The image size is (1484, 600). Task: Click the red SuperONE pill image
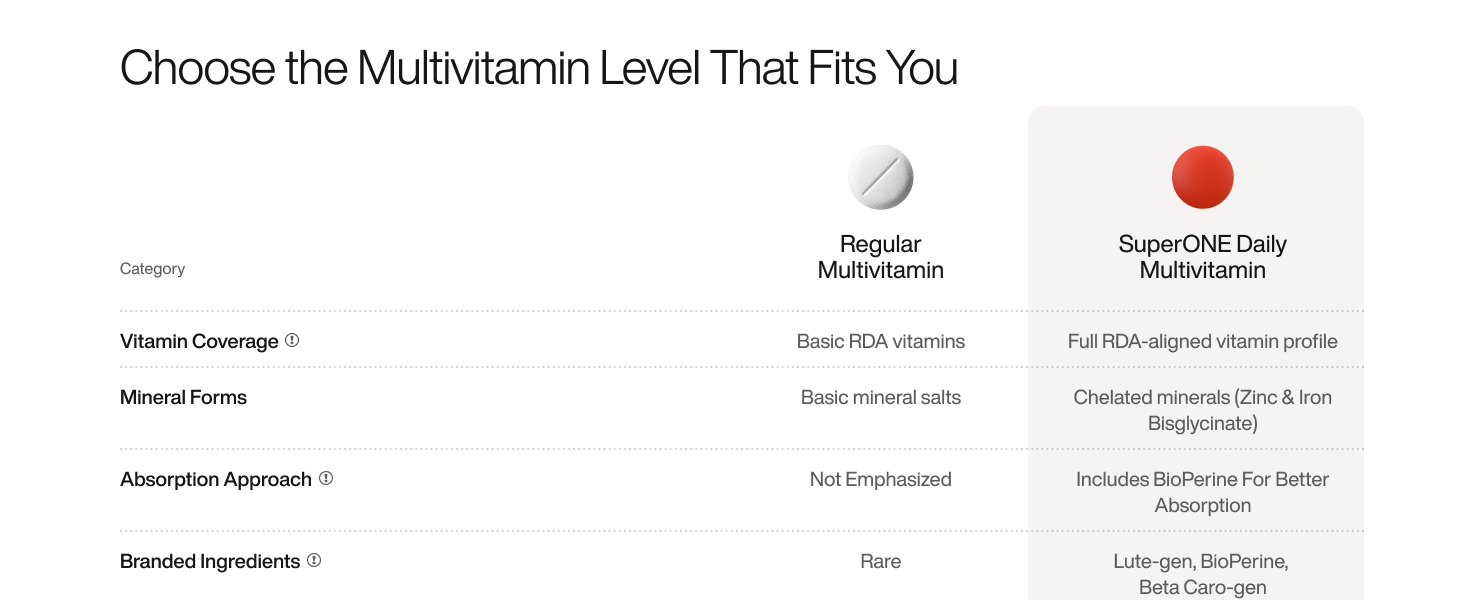(x=1203, y=177)
